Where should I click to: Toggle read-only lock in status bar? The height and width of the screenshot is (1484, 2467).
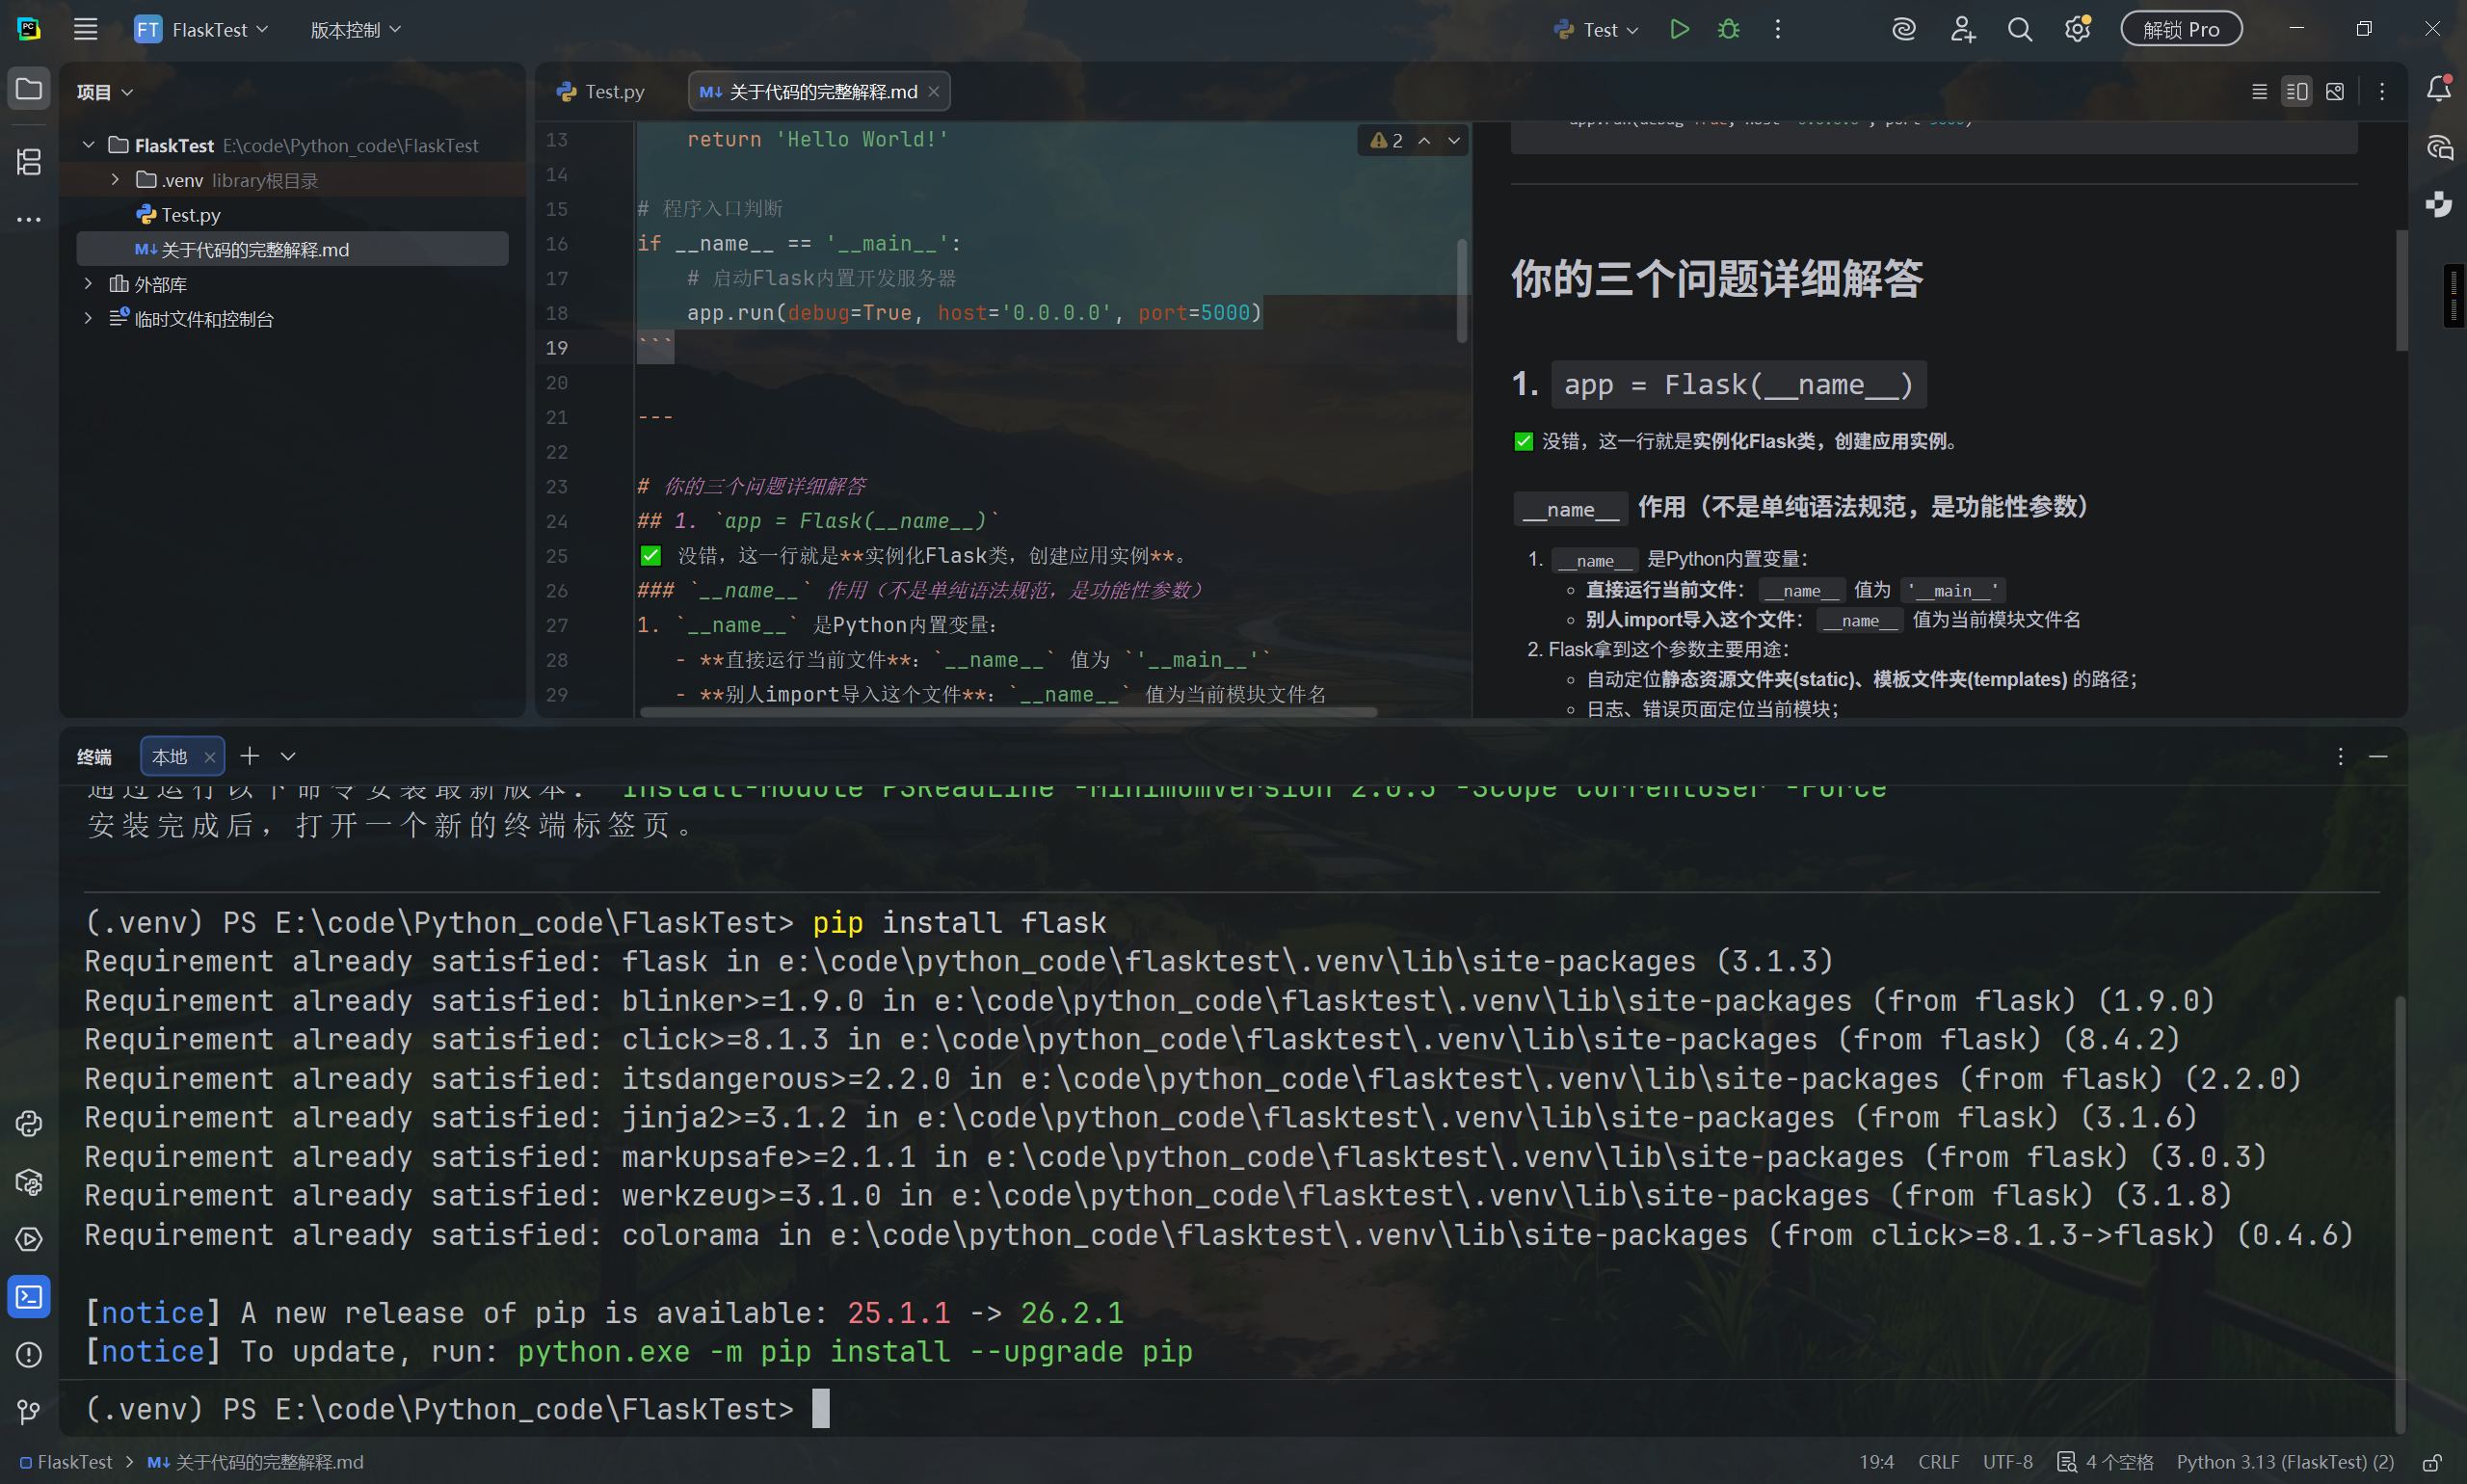[2433, 1462]
